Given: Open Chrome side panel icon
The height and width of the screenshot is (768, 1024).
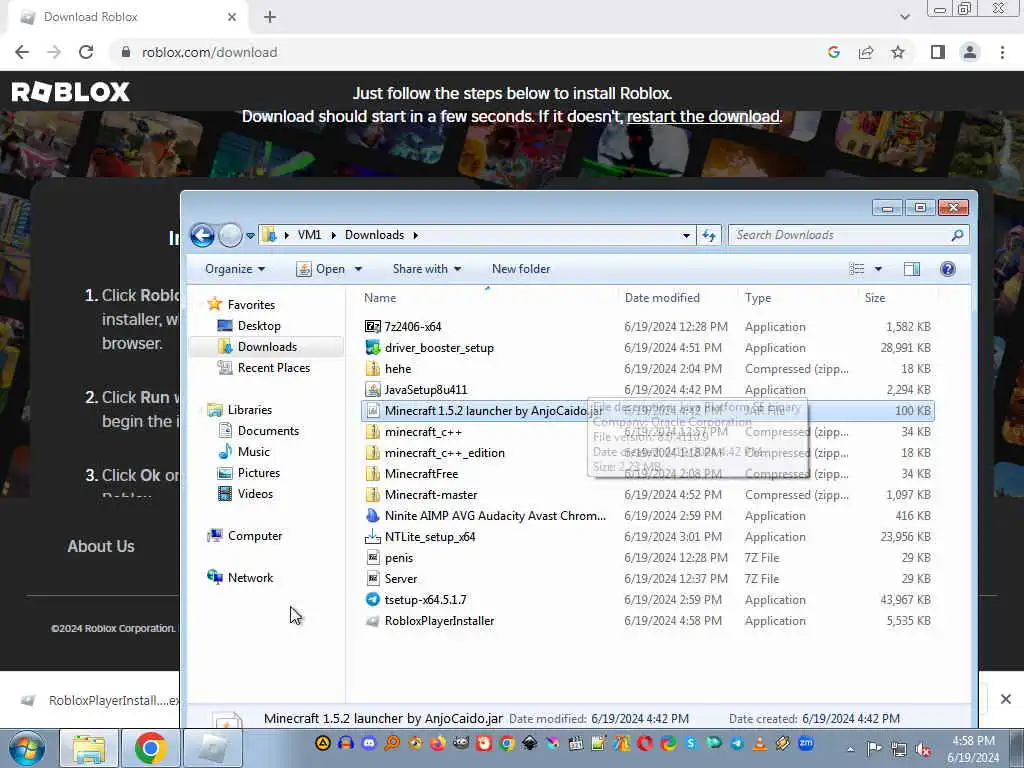Looking at the screenshot, I should tap(937, 52).
